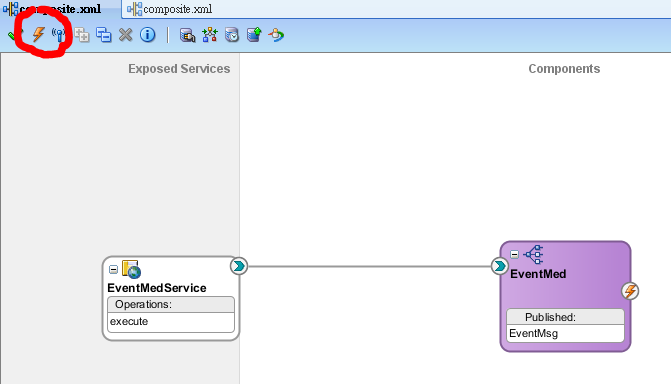Click the Exposed Services column heading
Screen dimensions: 671x384
[179, 69]
